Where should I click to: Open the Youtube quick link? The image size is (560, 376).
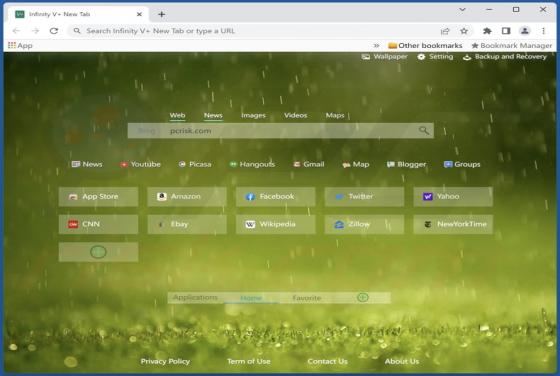tap(140, 164)
